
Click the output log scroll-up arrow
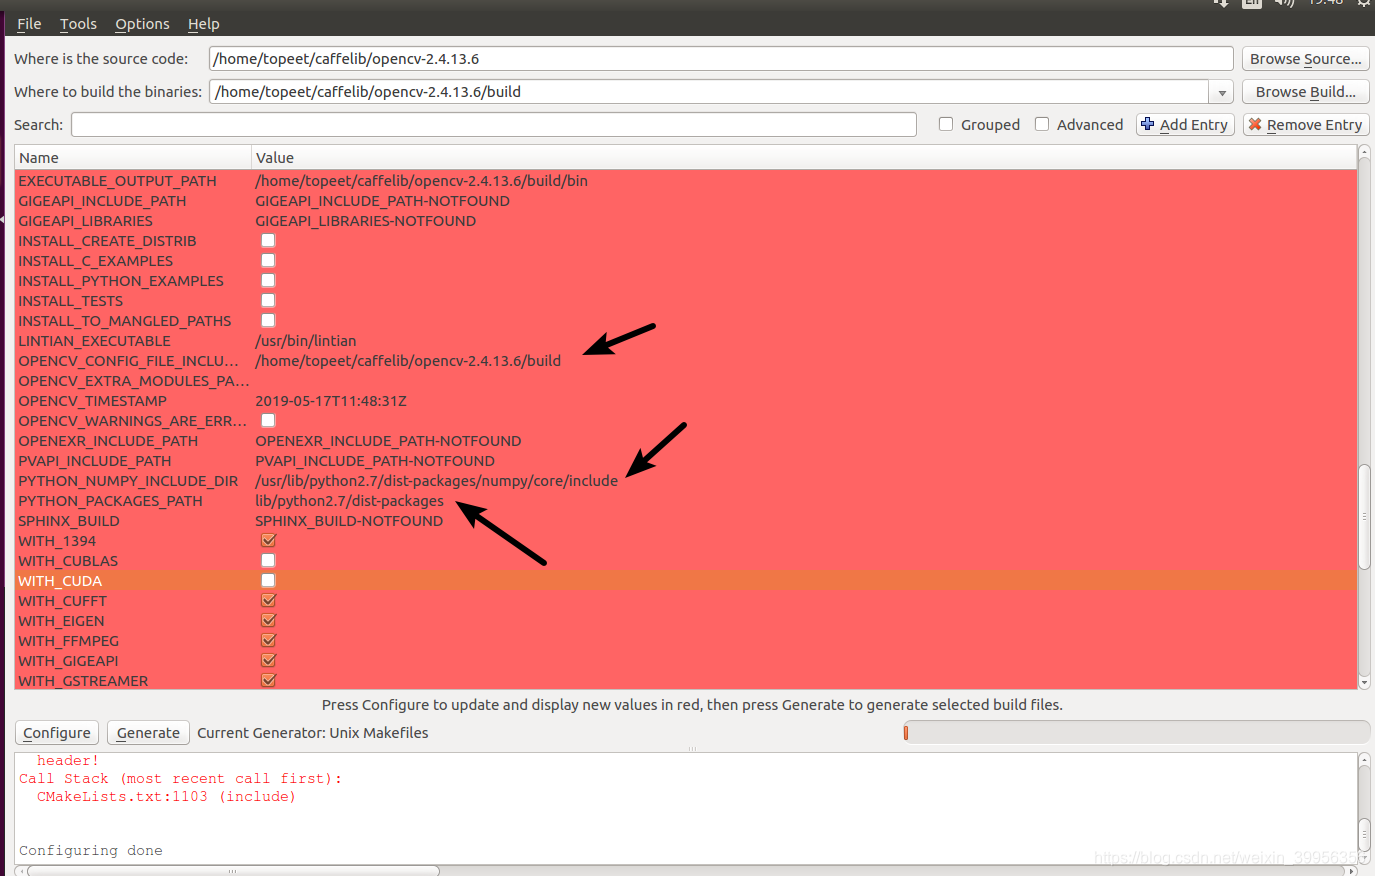click(x=1364, y=760)
